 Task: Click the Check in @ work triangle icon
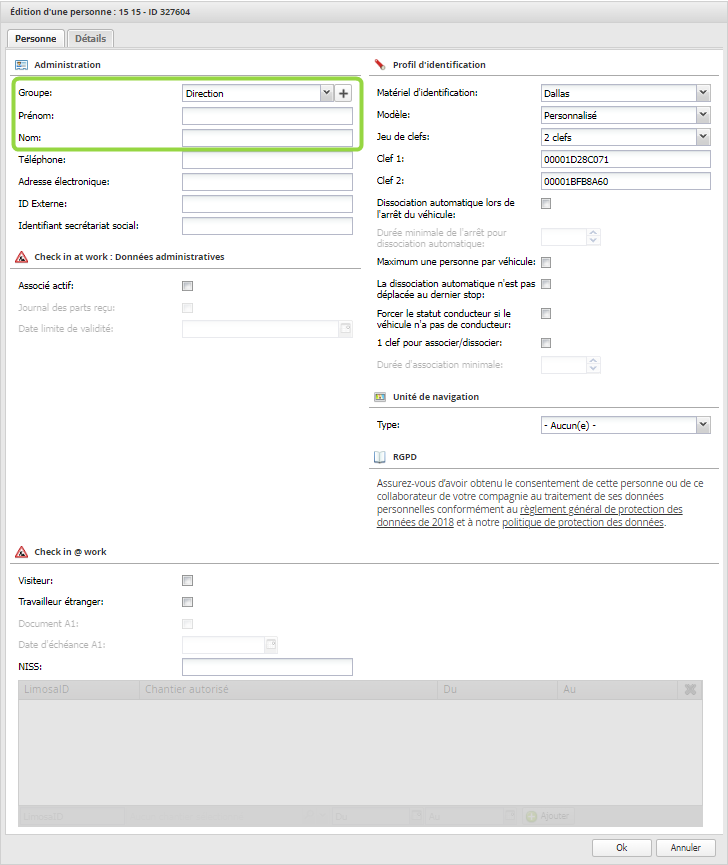[x=22, y=552]
